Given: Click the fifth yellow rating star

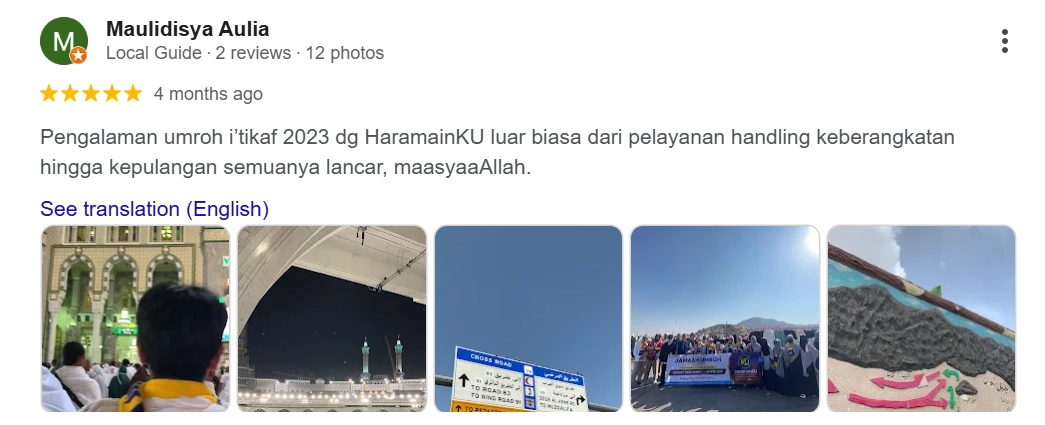Looking at the screenshot, I should [133, 93].
